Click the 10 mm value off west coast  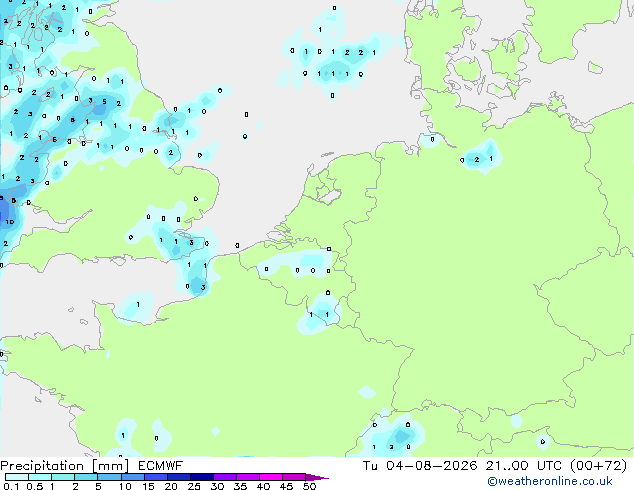click(x=10, y=222)
